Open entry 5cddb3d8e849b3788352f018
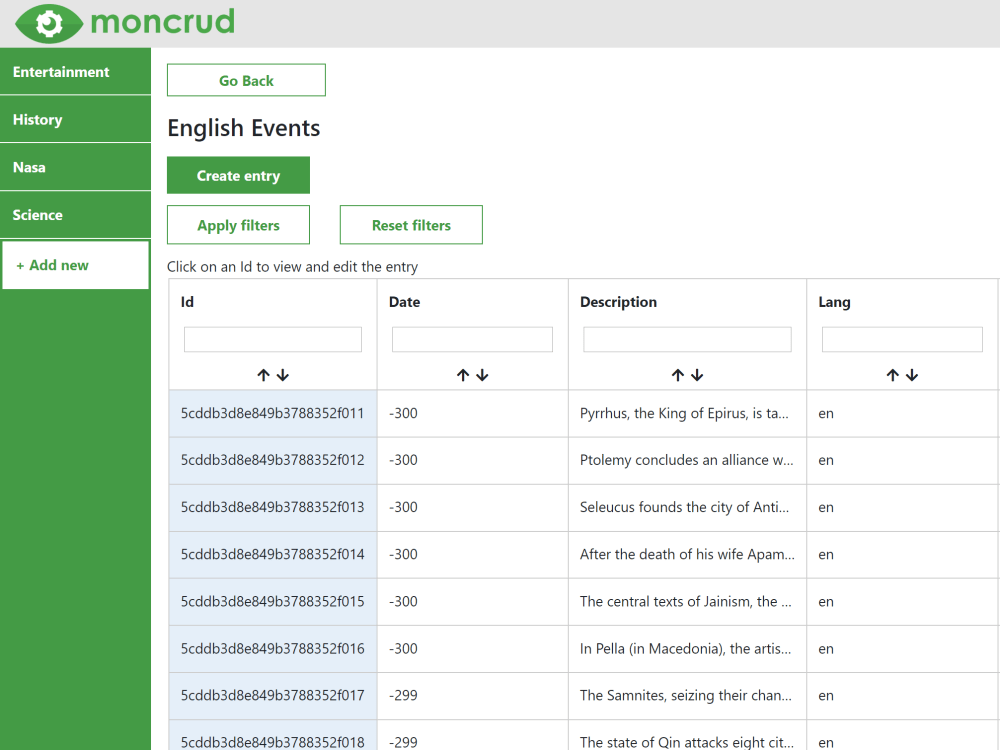Viewport: 1000px width, 750px height. [x=272, y=742]
